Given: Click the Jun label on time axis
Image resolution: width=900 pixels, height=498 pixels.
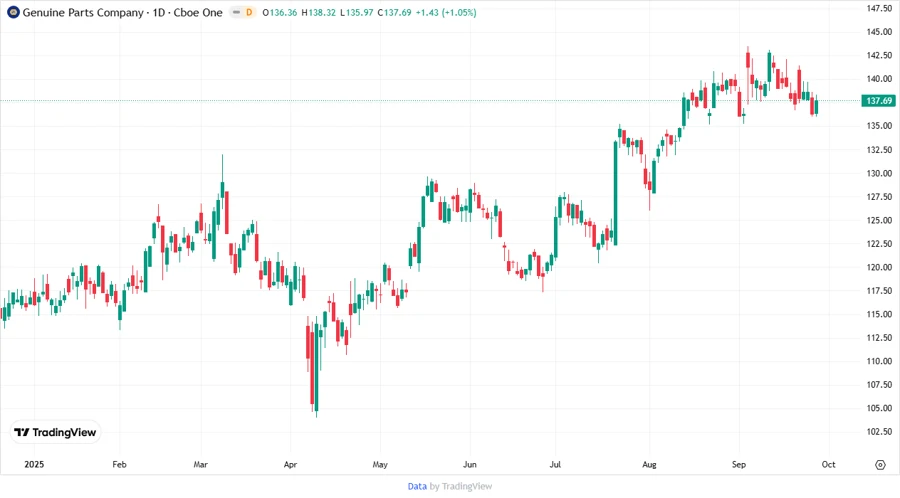Looking at the screenshot, I should tap(470, 464).
